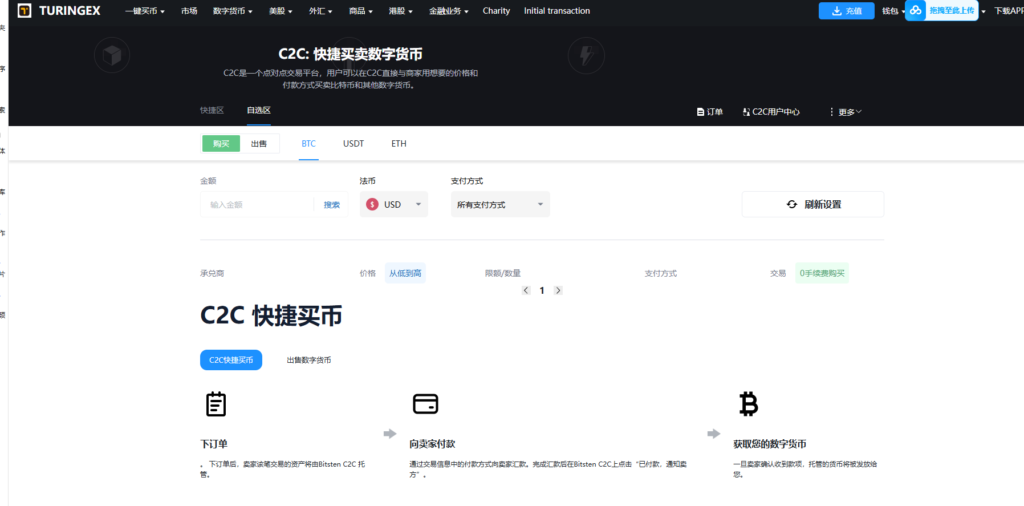The height and width of the screenshot is (506, 1024).
Task: Open the Initial transaction menu item
Action: pos(556,11)
